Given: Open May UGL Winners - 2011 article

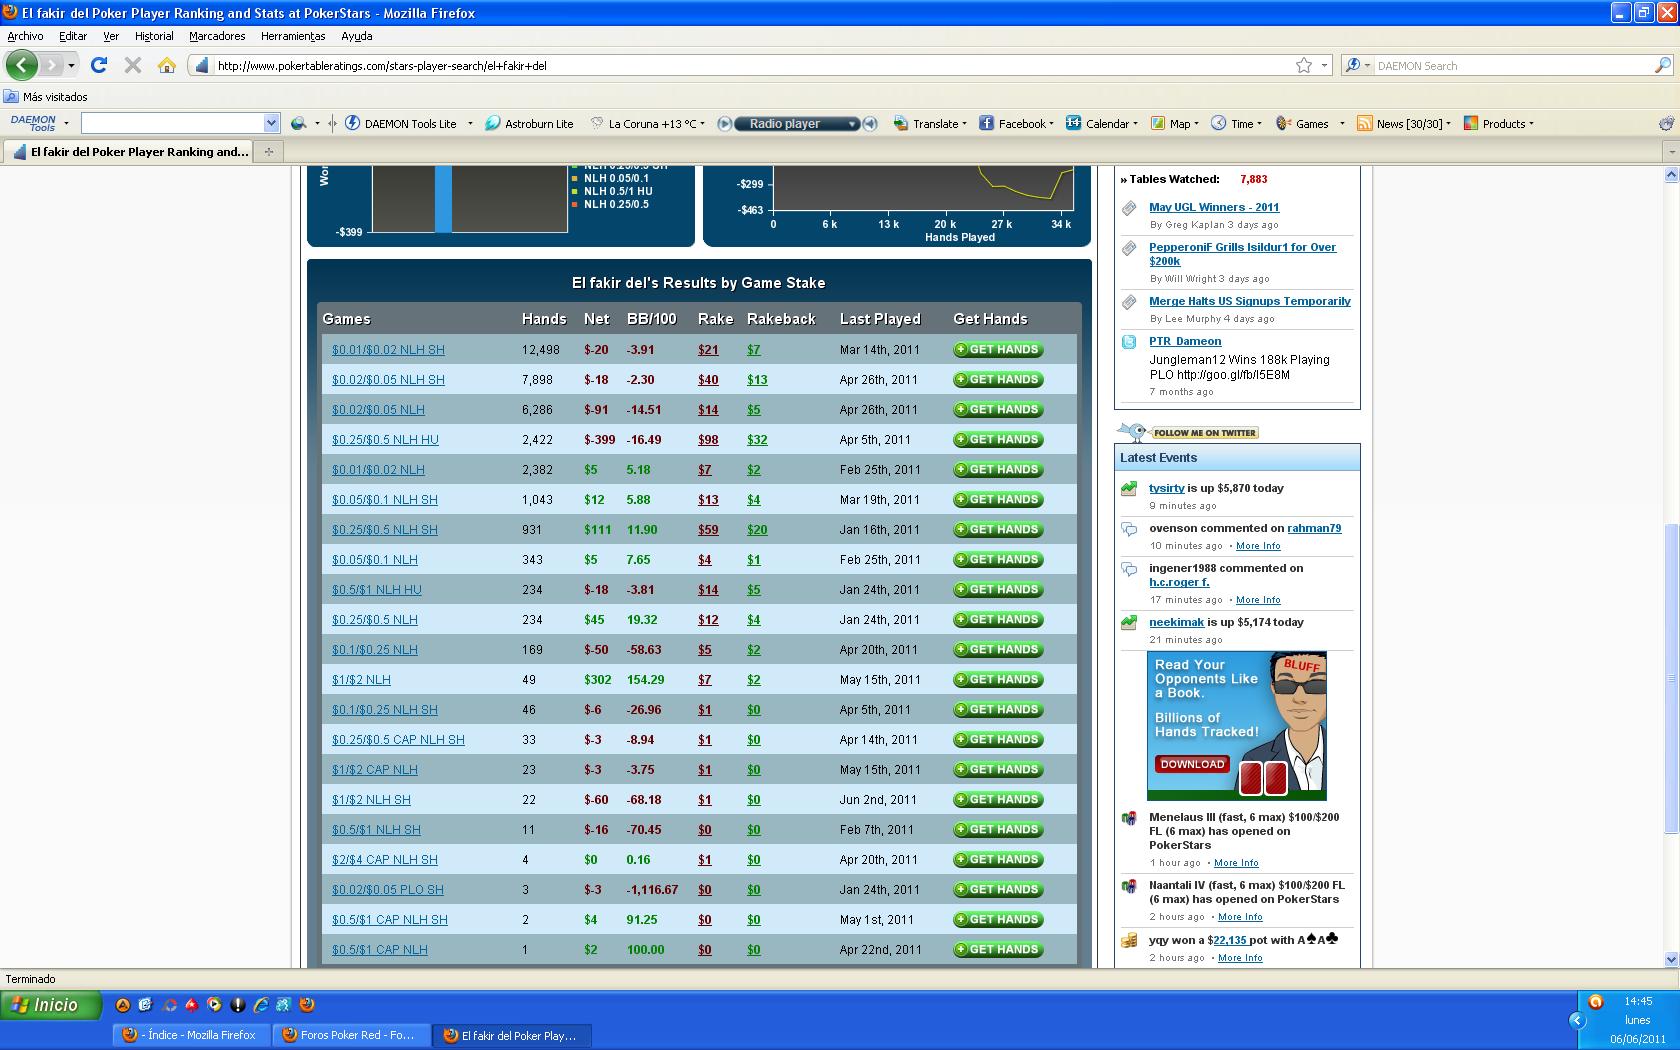Looking at the screenshot, I should tap(1214, 207).
